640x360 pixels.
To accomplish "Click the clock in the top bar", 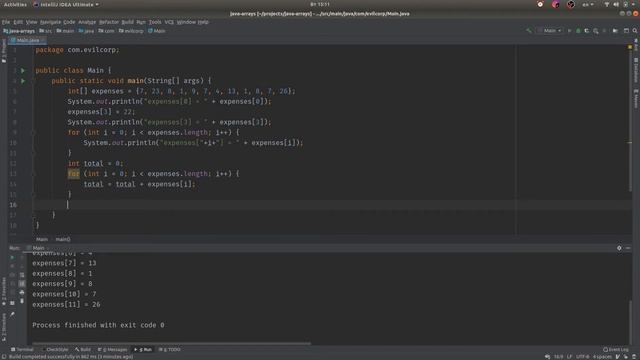I will (x=320, y=4).
